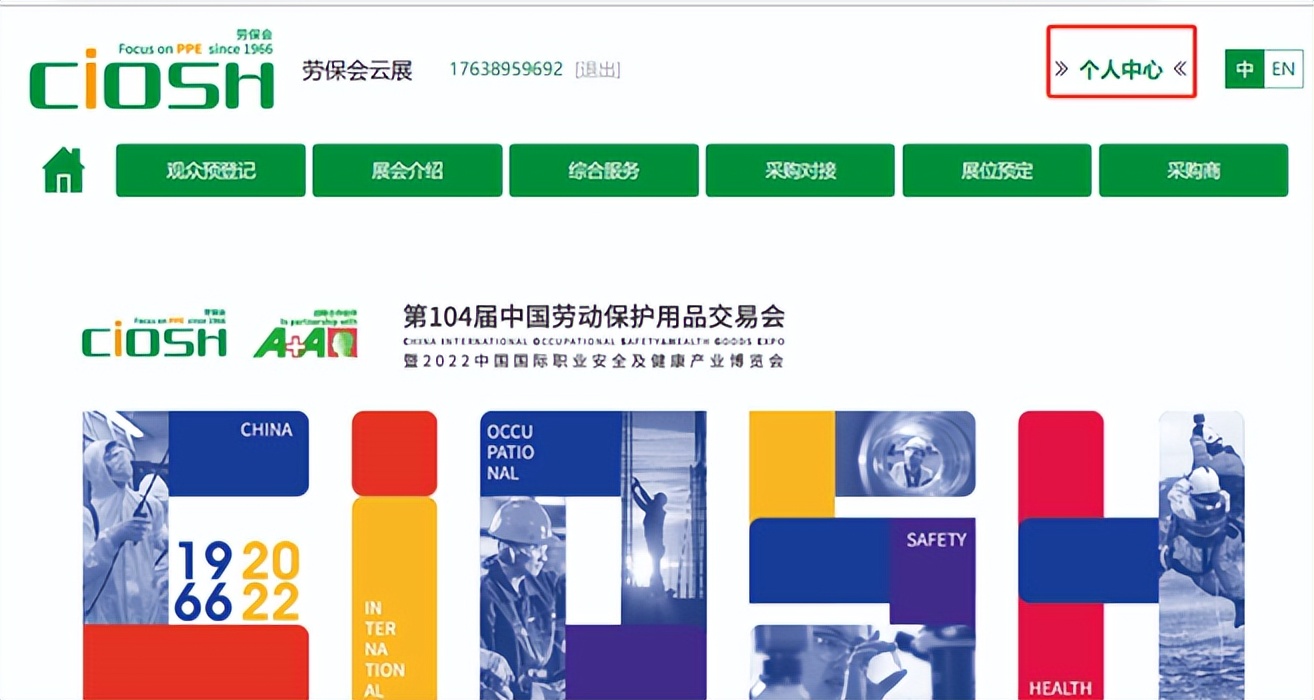The height and width of the screenshot is (700, 1314).
Task: Click the yellow INTERNATIONAL tile
Action: pyautogui.click(x=394, y=599)
